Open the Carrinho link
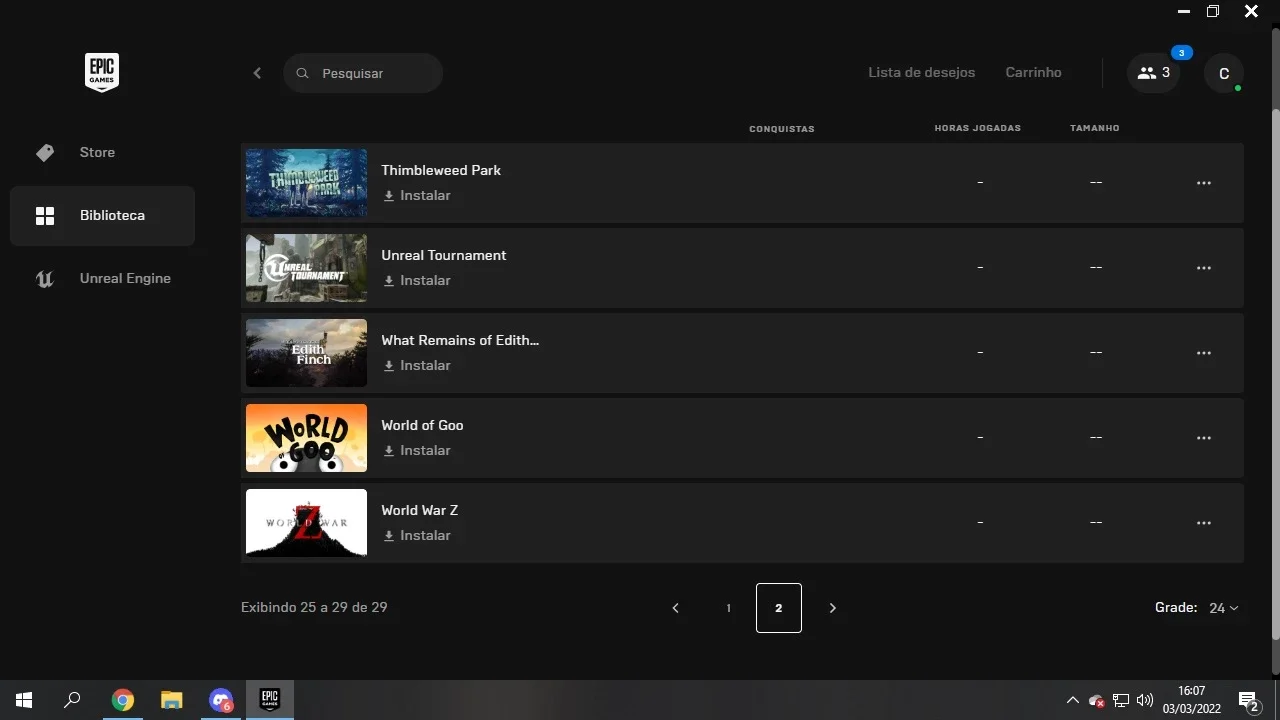The height and width of the screenshot is (720, 1280). click(1033, 73)
